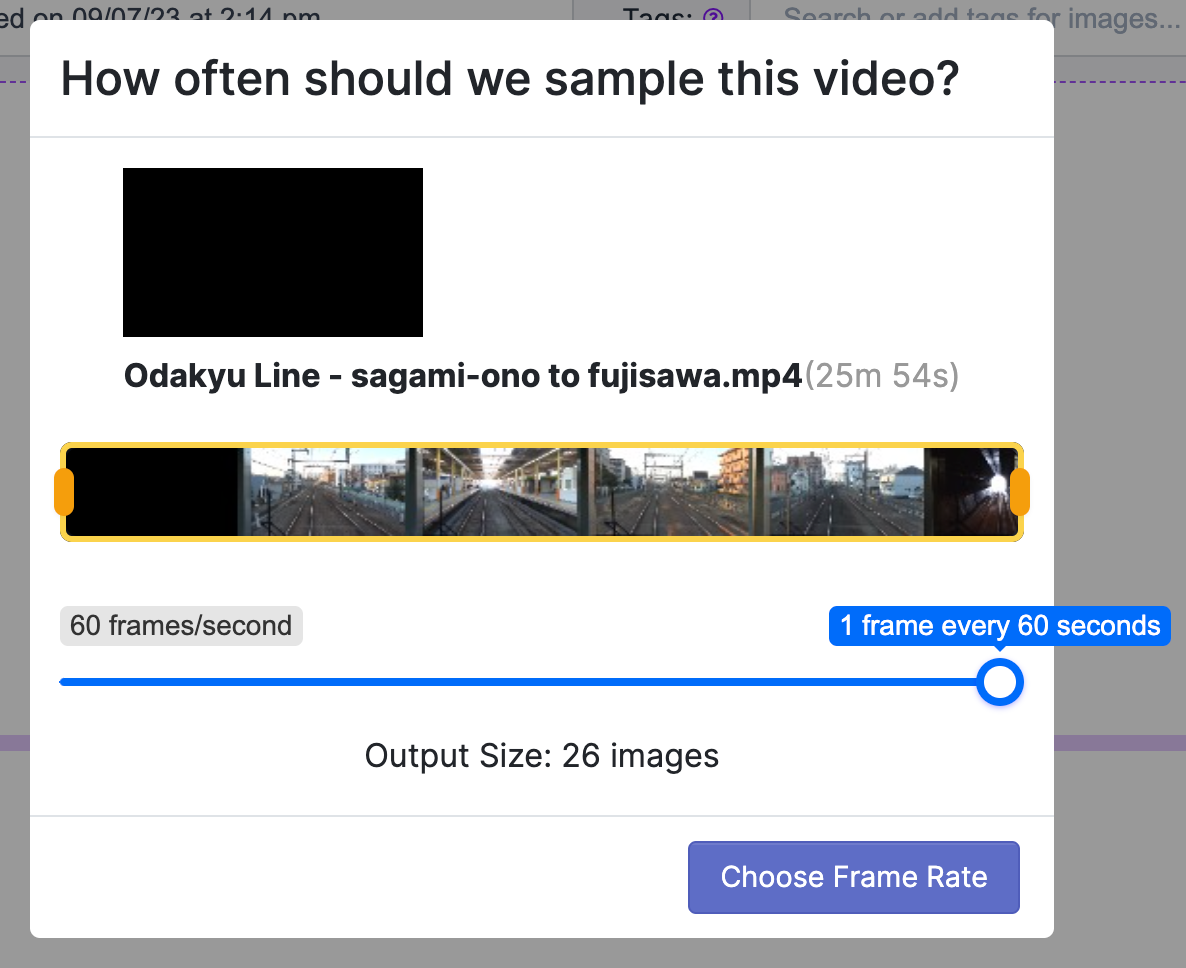Click the 'How often should we sample' dialog heading
The width and height of the screenshot is (1186, 968).
510,78
